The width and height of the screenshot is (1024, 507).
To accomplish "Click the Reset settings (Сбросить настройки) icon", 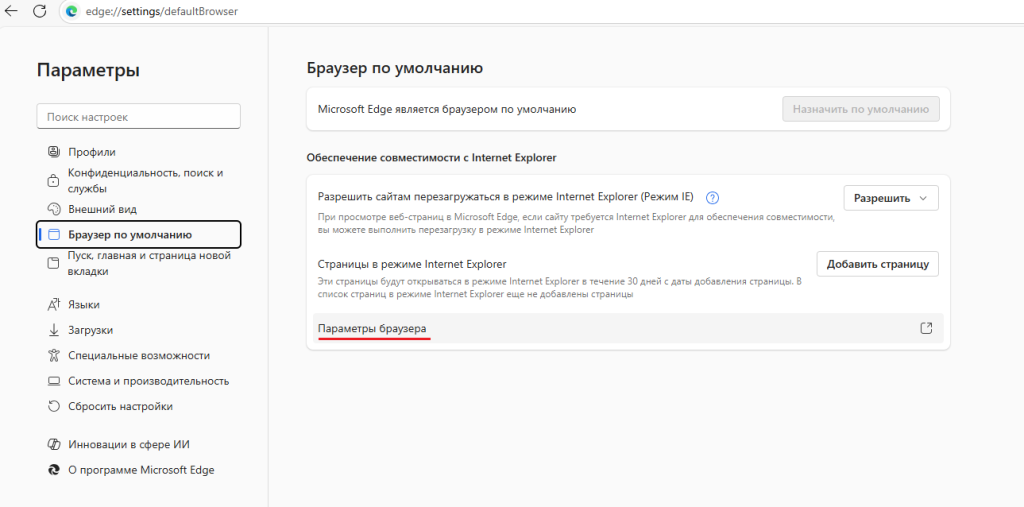I will point(54,406).
